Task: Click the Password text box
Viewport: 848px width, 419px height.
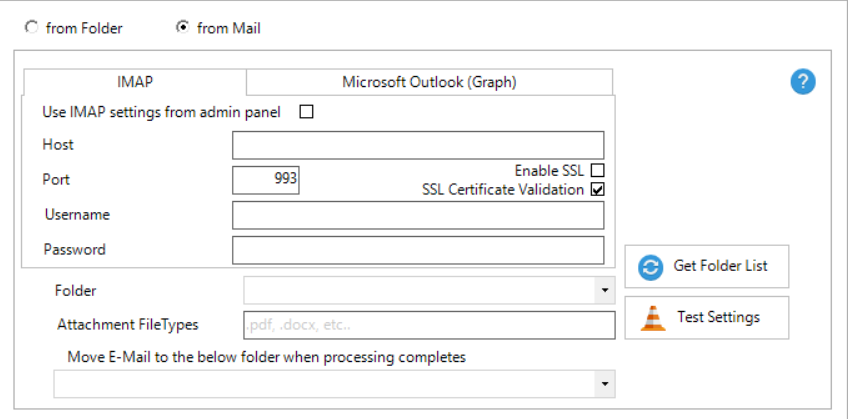Action: [x=418, y=250]
